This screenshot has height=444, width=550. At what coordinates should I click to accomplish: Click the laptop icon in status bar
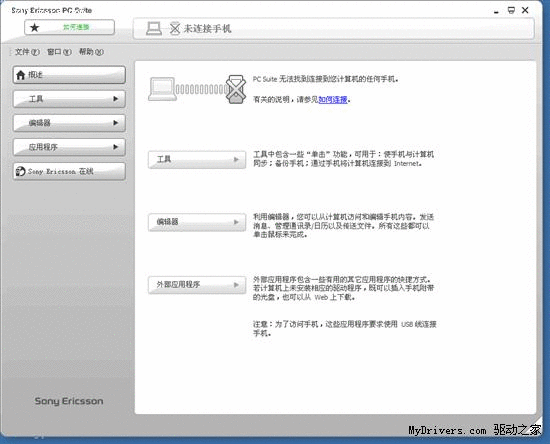[154, 28]
